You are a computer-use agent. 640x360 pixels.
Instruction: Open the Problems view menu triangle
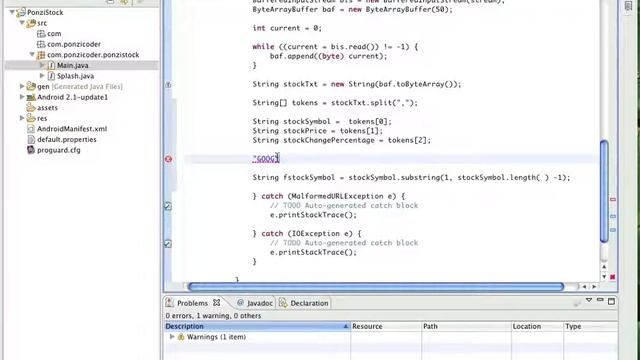point(589,300)
